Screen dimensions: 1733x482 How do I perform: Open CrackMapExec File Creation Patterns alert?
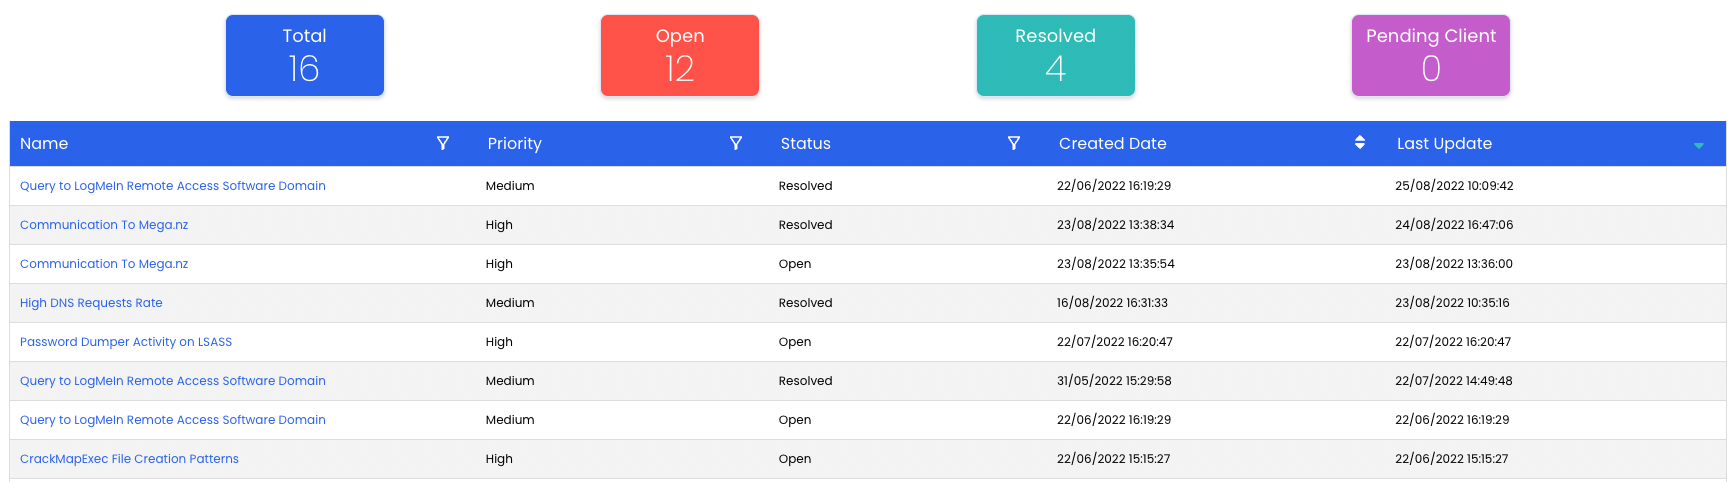(129, 459)
